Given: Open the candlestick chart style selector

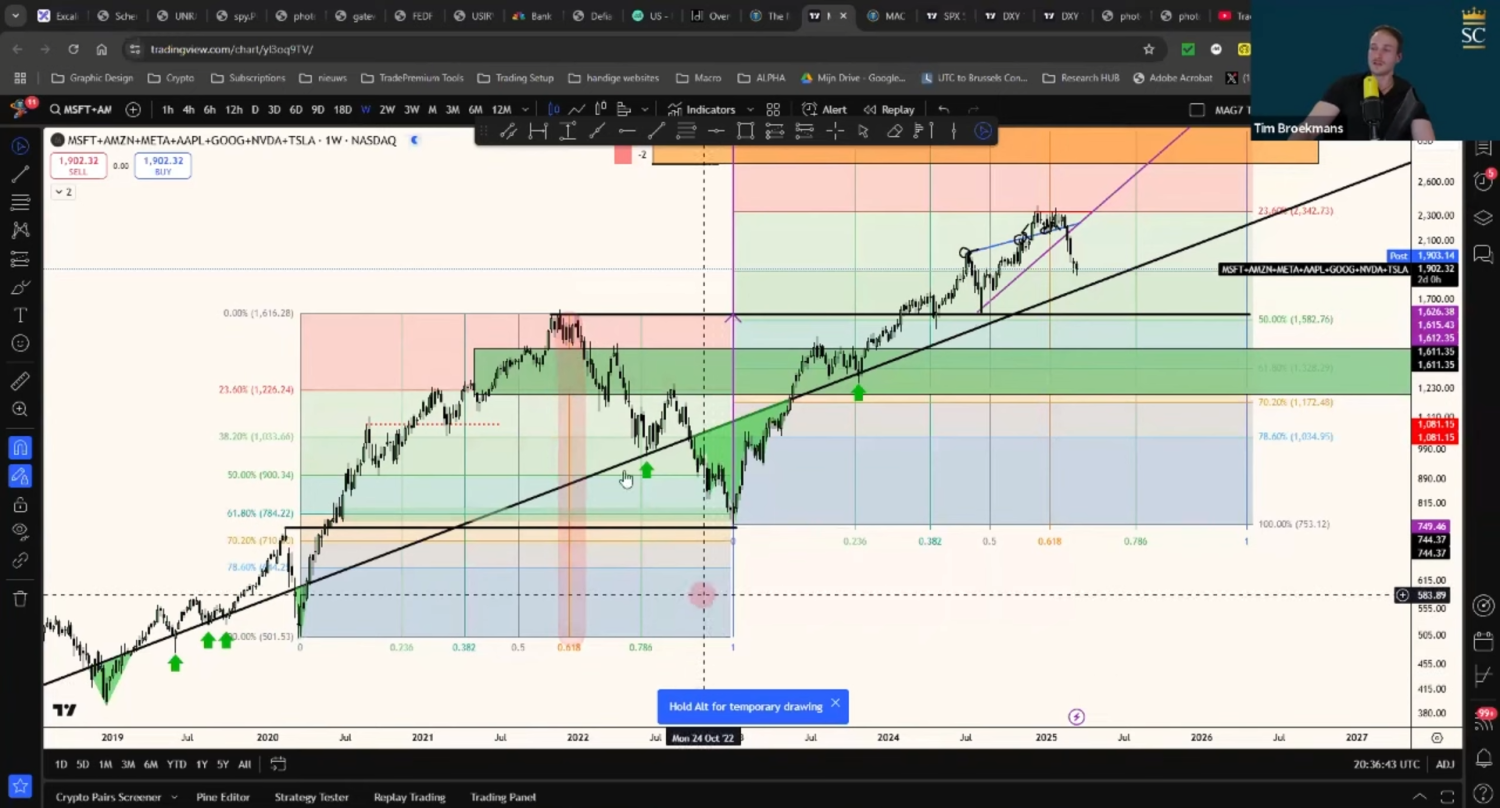Looking at the screenshot, I should (554, 109).
